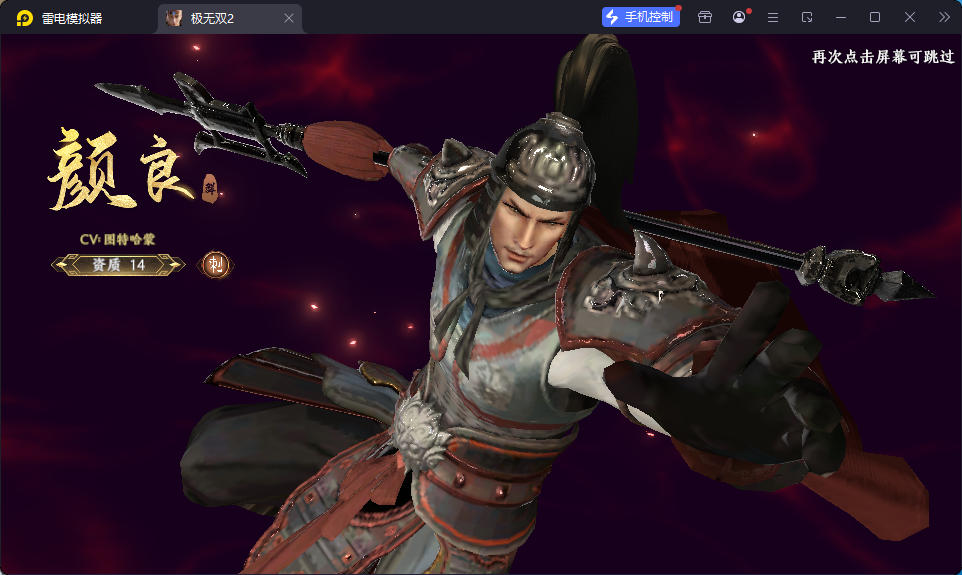Click the 雷电模拟器 logo icon
The image size is (962, 575).
click(24, 18)
